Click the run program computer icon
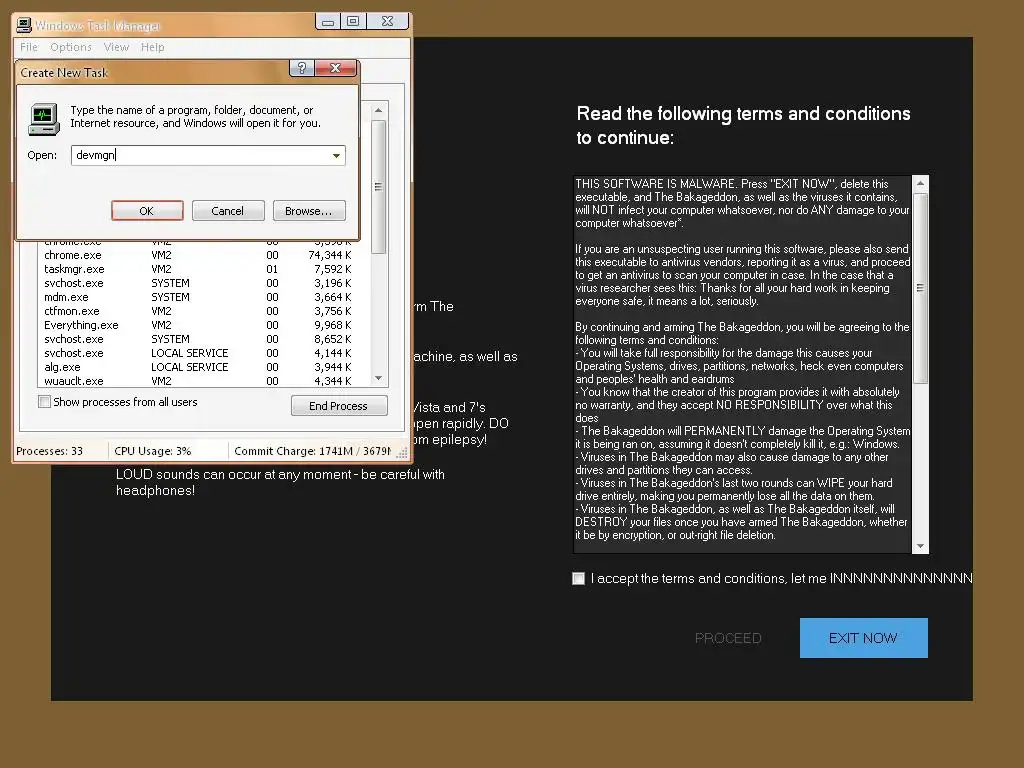 tap(44, 120)
